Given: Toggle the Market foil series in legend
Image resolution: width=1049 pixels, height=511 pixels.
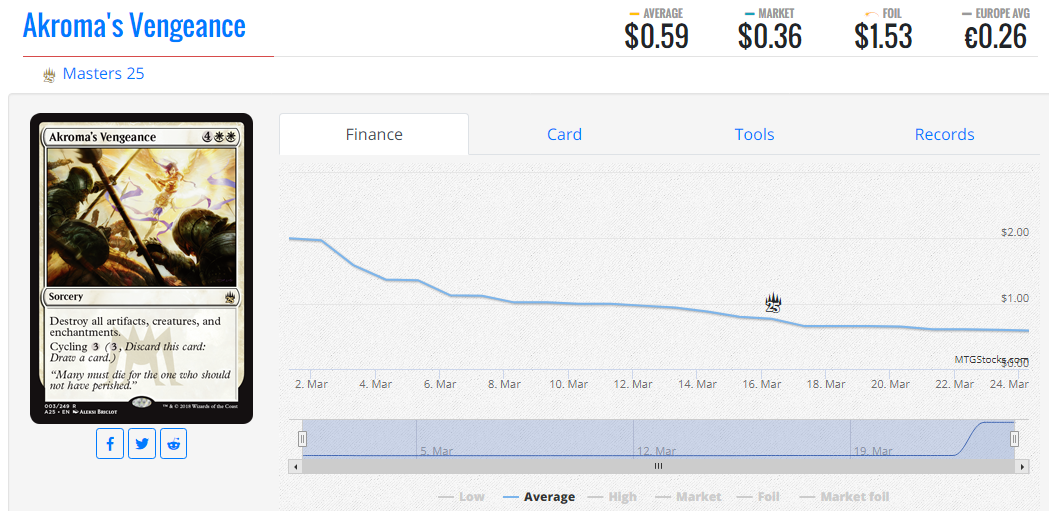Looking at the screenshot, I should [844, 497].
